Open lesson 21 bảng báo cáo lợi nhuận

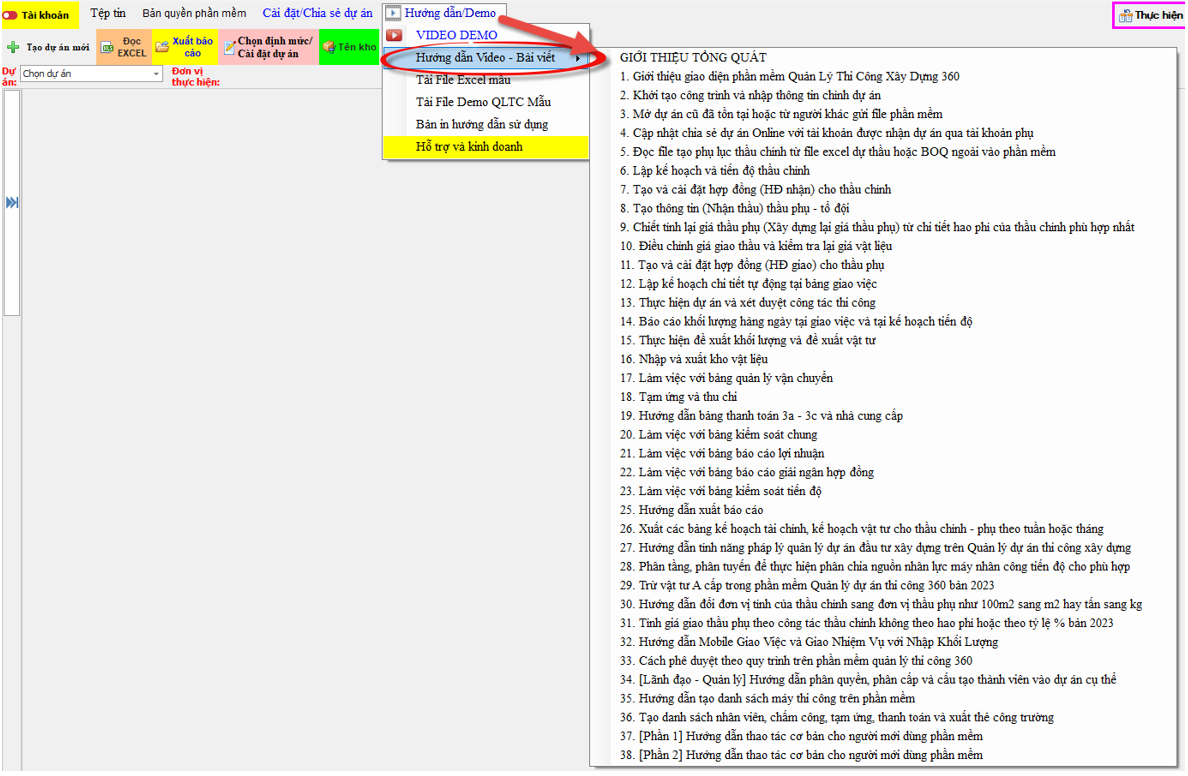pyautogui.click(x=721, y=454)
